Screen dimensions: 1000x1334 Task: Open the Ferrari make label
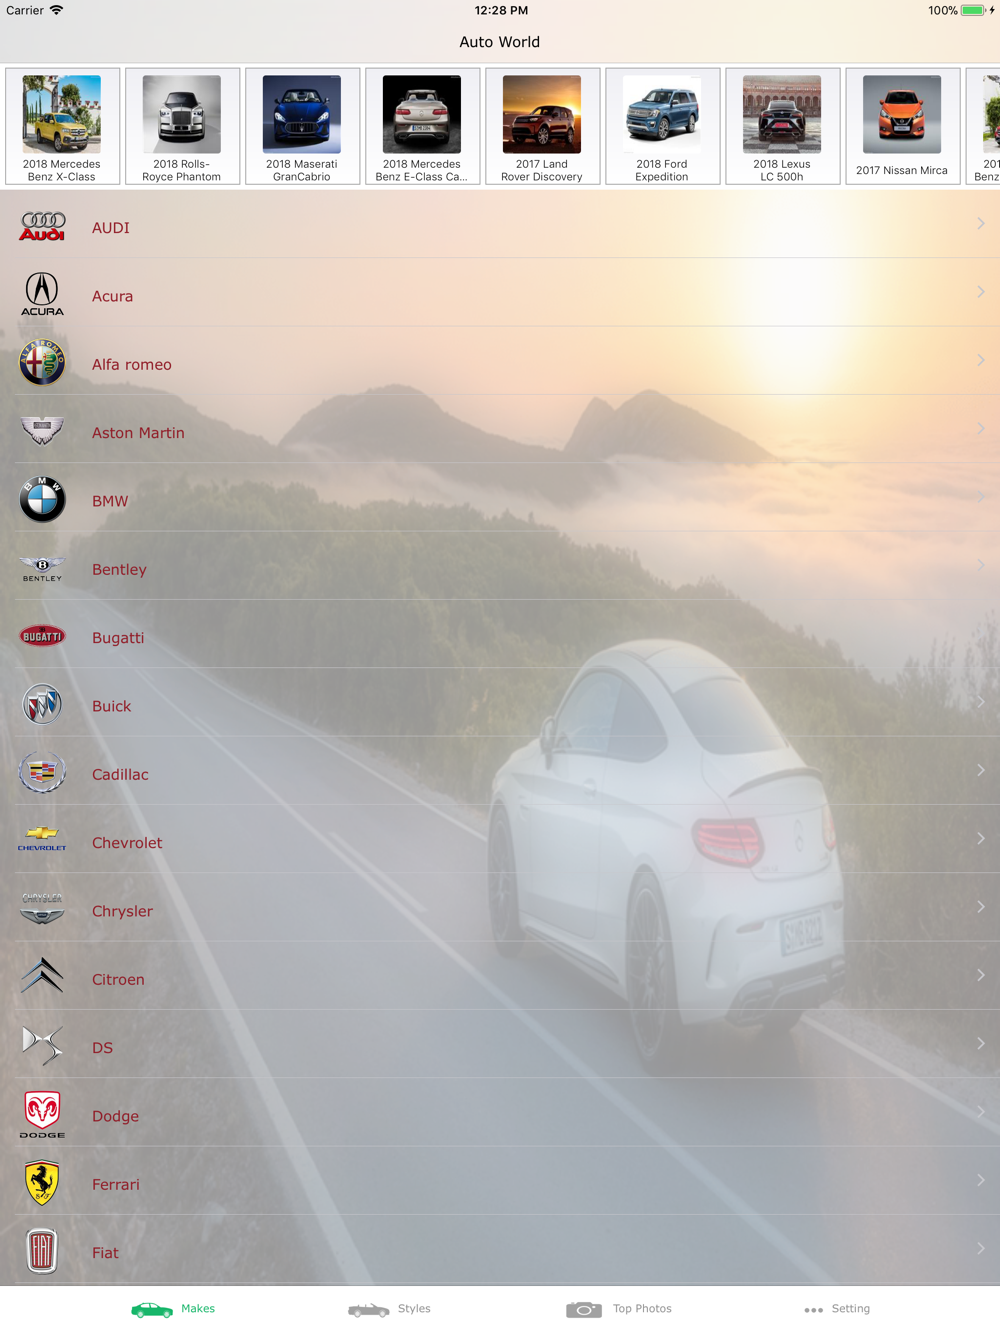116,1185
